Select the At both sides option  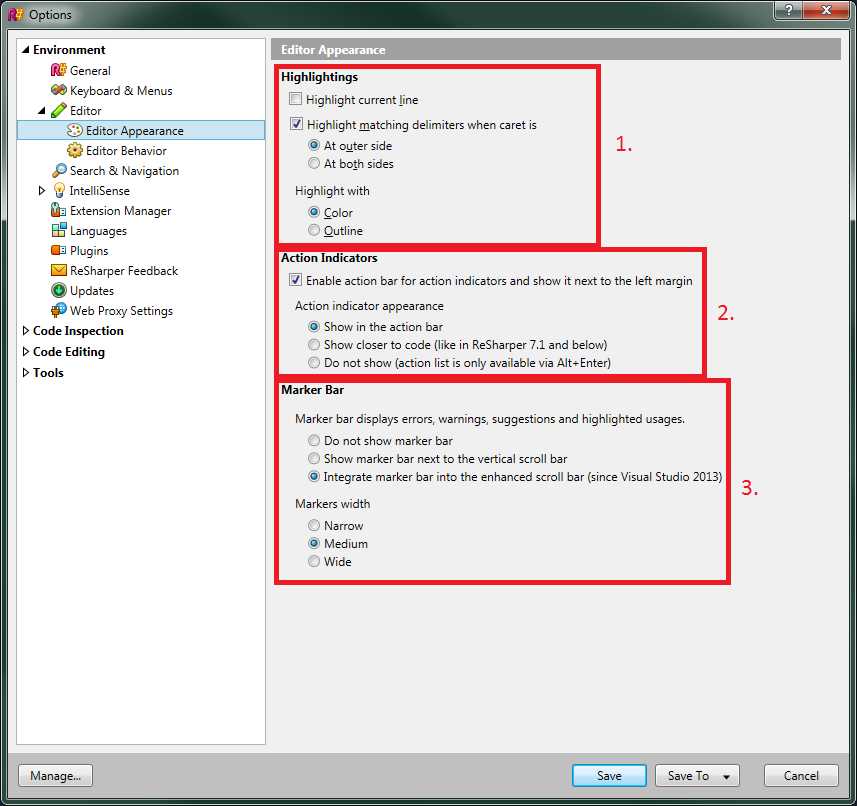(x=313, y=164)
